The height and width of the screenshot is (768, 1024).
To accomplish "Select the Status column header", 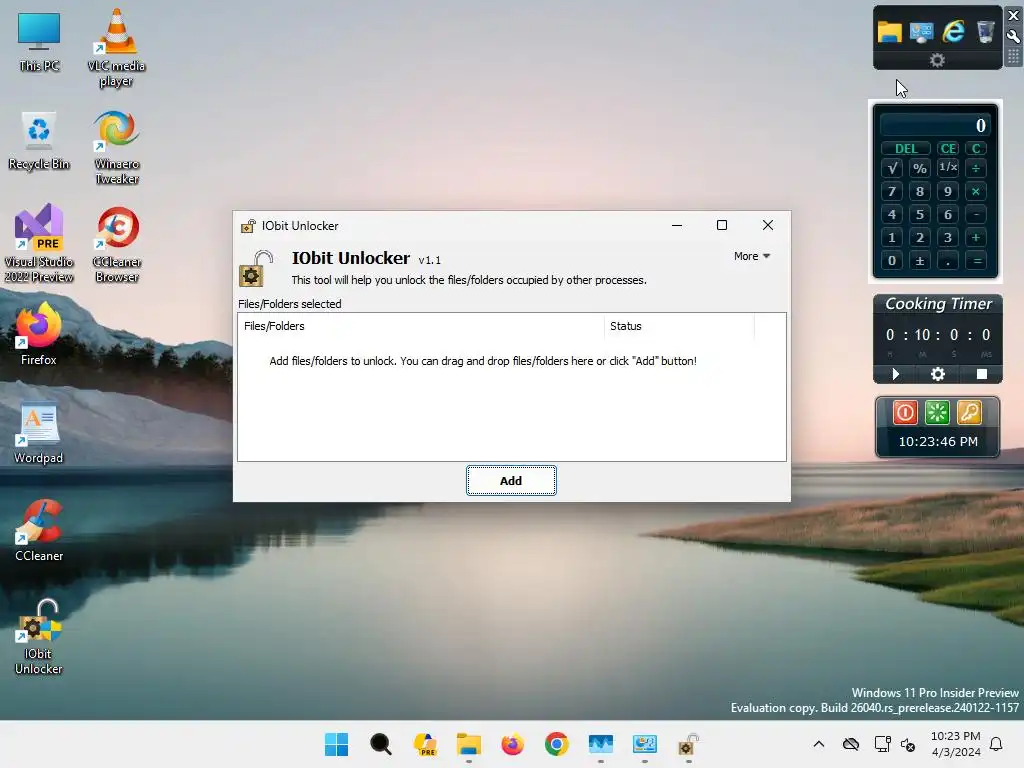I will 679,326.
